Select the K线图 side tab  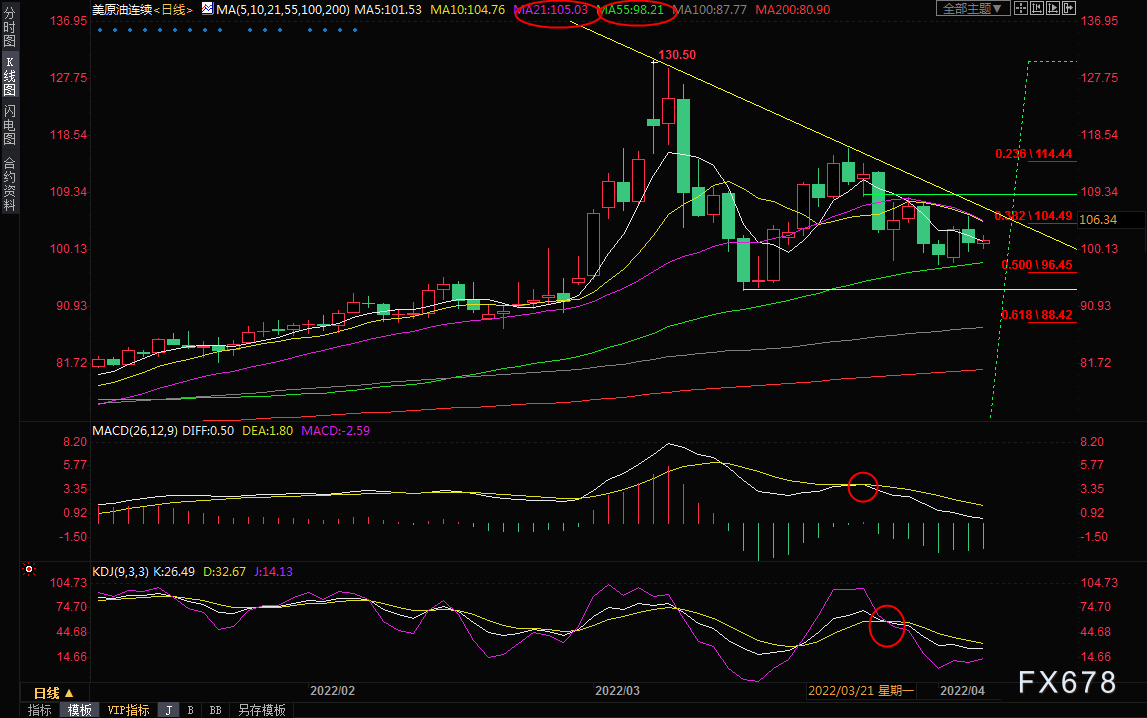[x=10, y=75]
